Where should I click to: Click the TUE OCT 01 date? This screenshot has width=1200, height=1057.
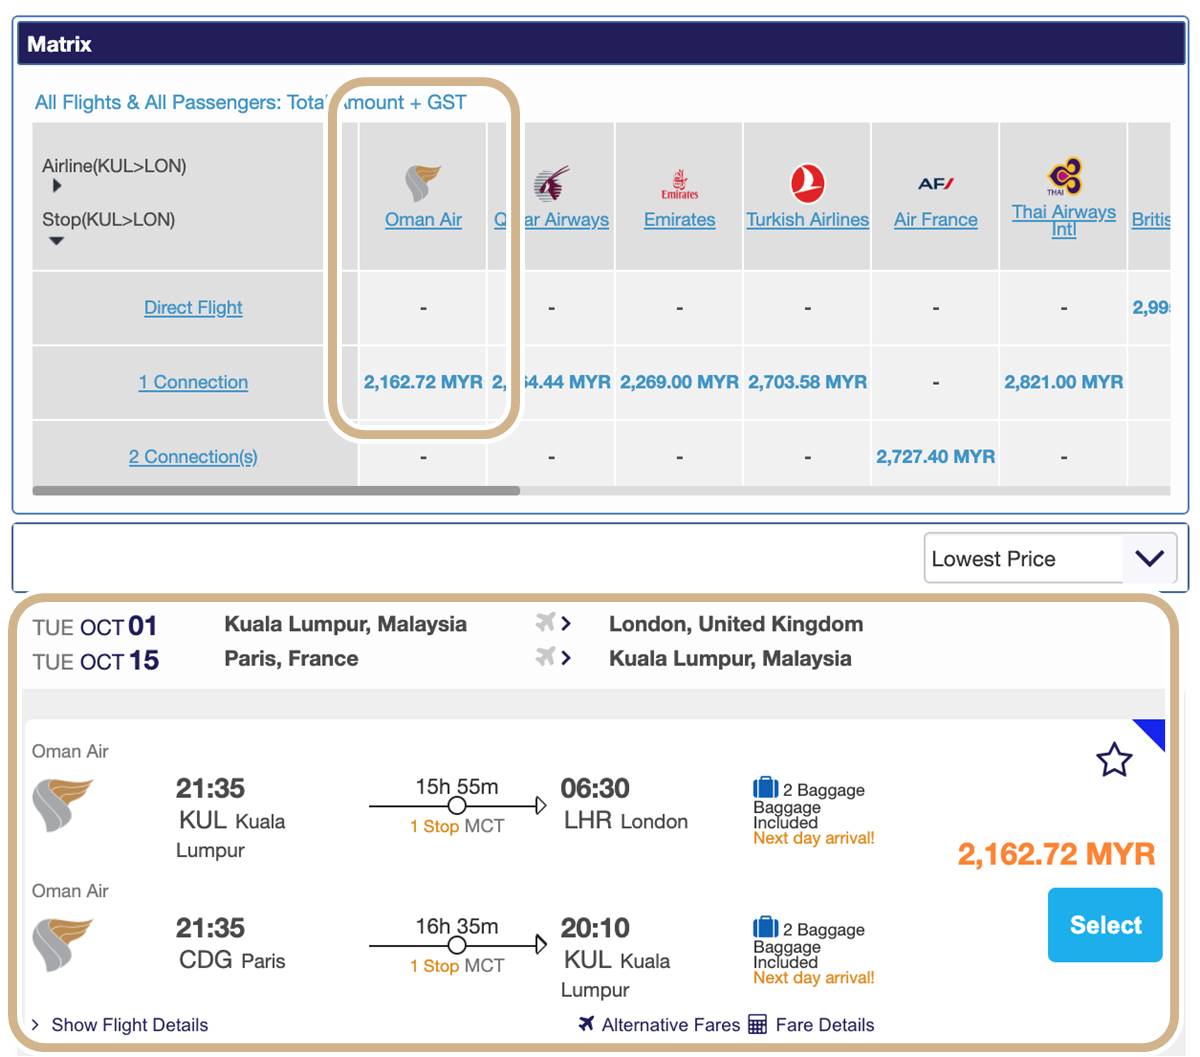(x=95, y=627)
